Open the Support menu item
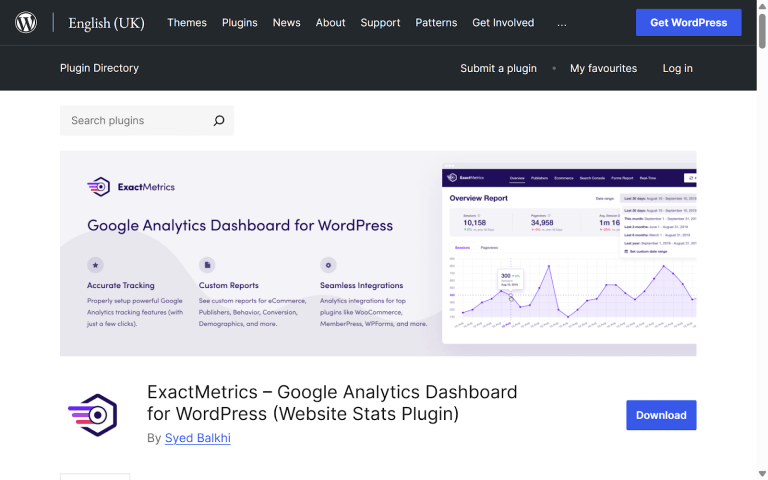Image resolution: width=768 pixels, height=480 pixels. point(380,23)
